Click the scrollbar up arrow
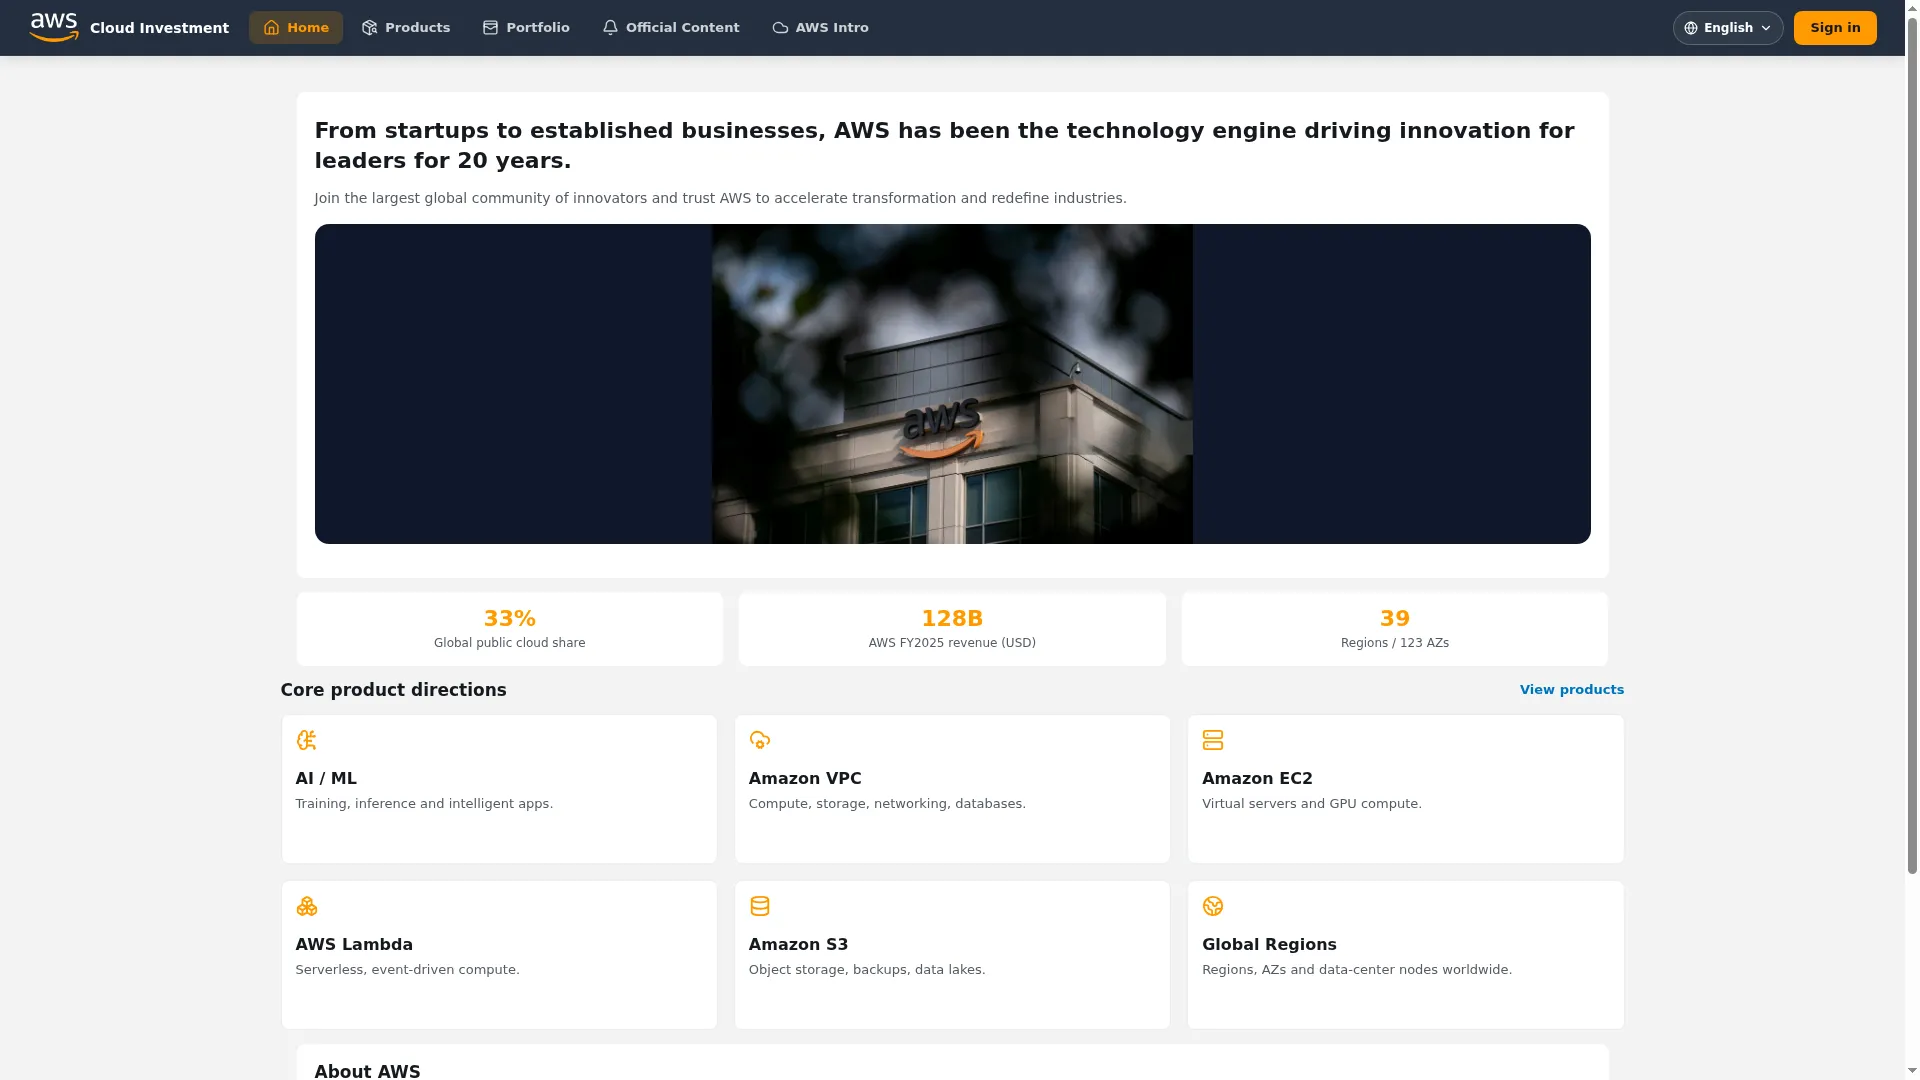Viewport: 1920px width, 1080px height. [x=1912, y=7]
